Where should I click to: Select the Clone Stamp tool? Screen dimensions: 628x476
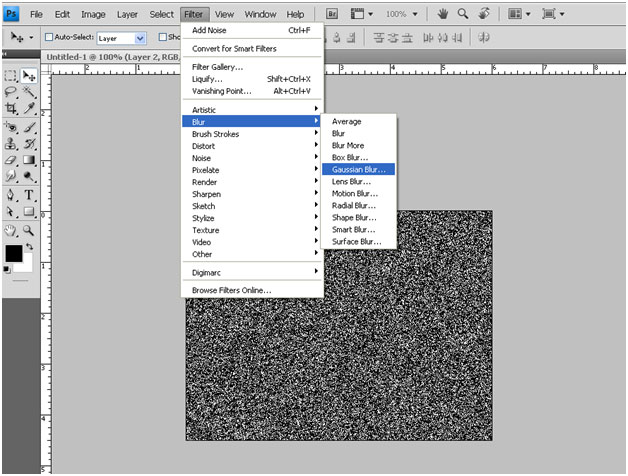[x=11, y=143]
